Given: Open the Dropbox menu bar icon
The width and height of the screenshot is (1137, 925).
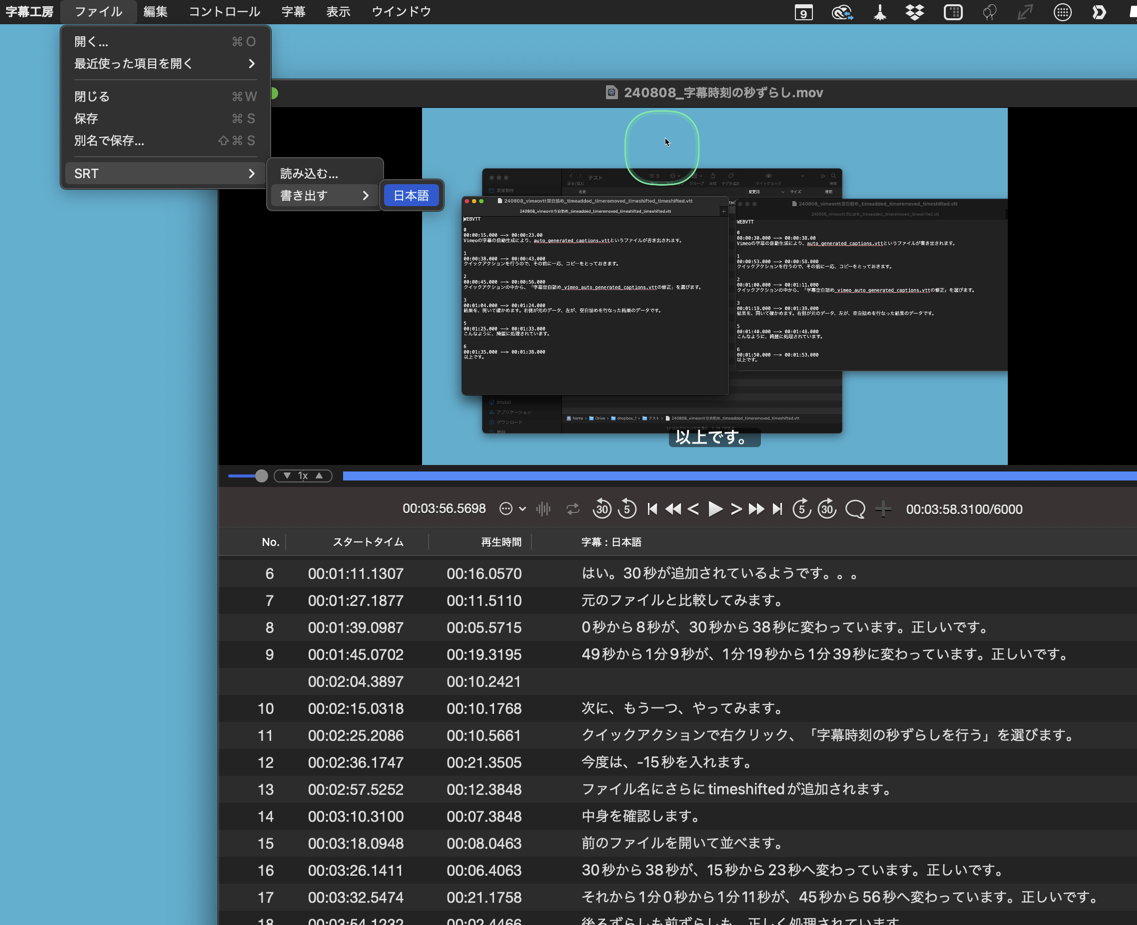Looking at the screenshot, I should (x=915, y=12).
